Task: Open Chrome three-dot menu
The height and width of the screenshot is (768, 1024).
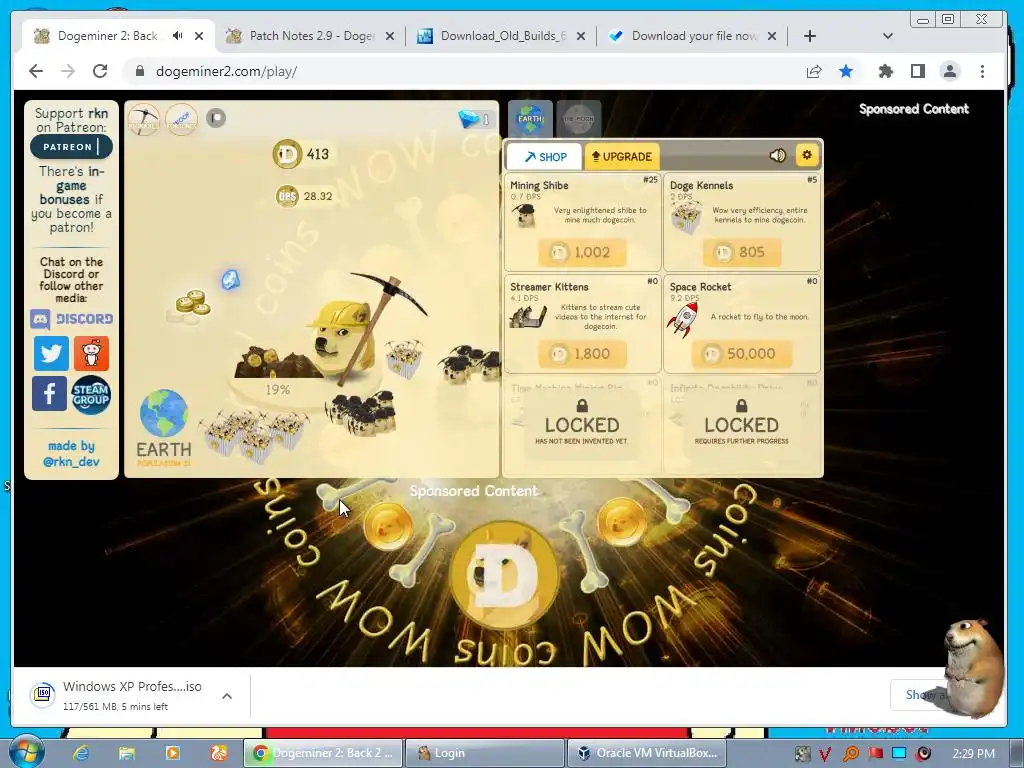Action: click(982, 71)
